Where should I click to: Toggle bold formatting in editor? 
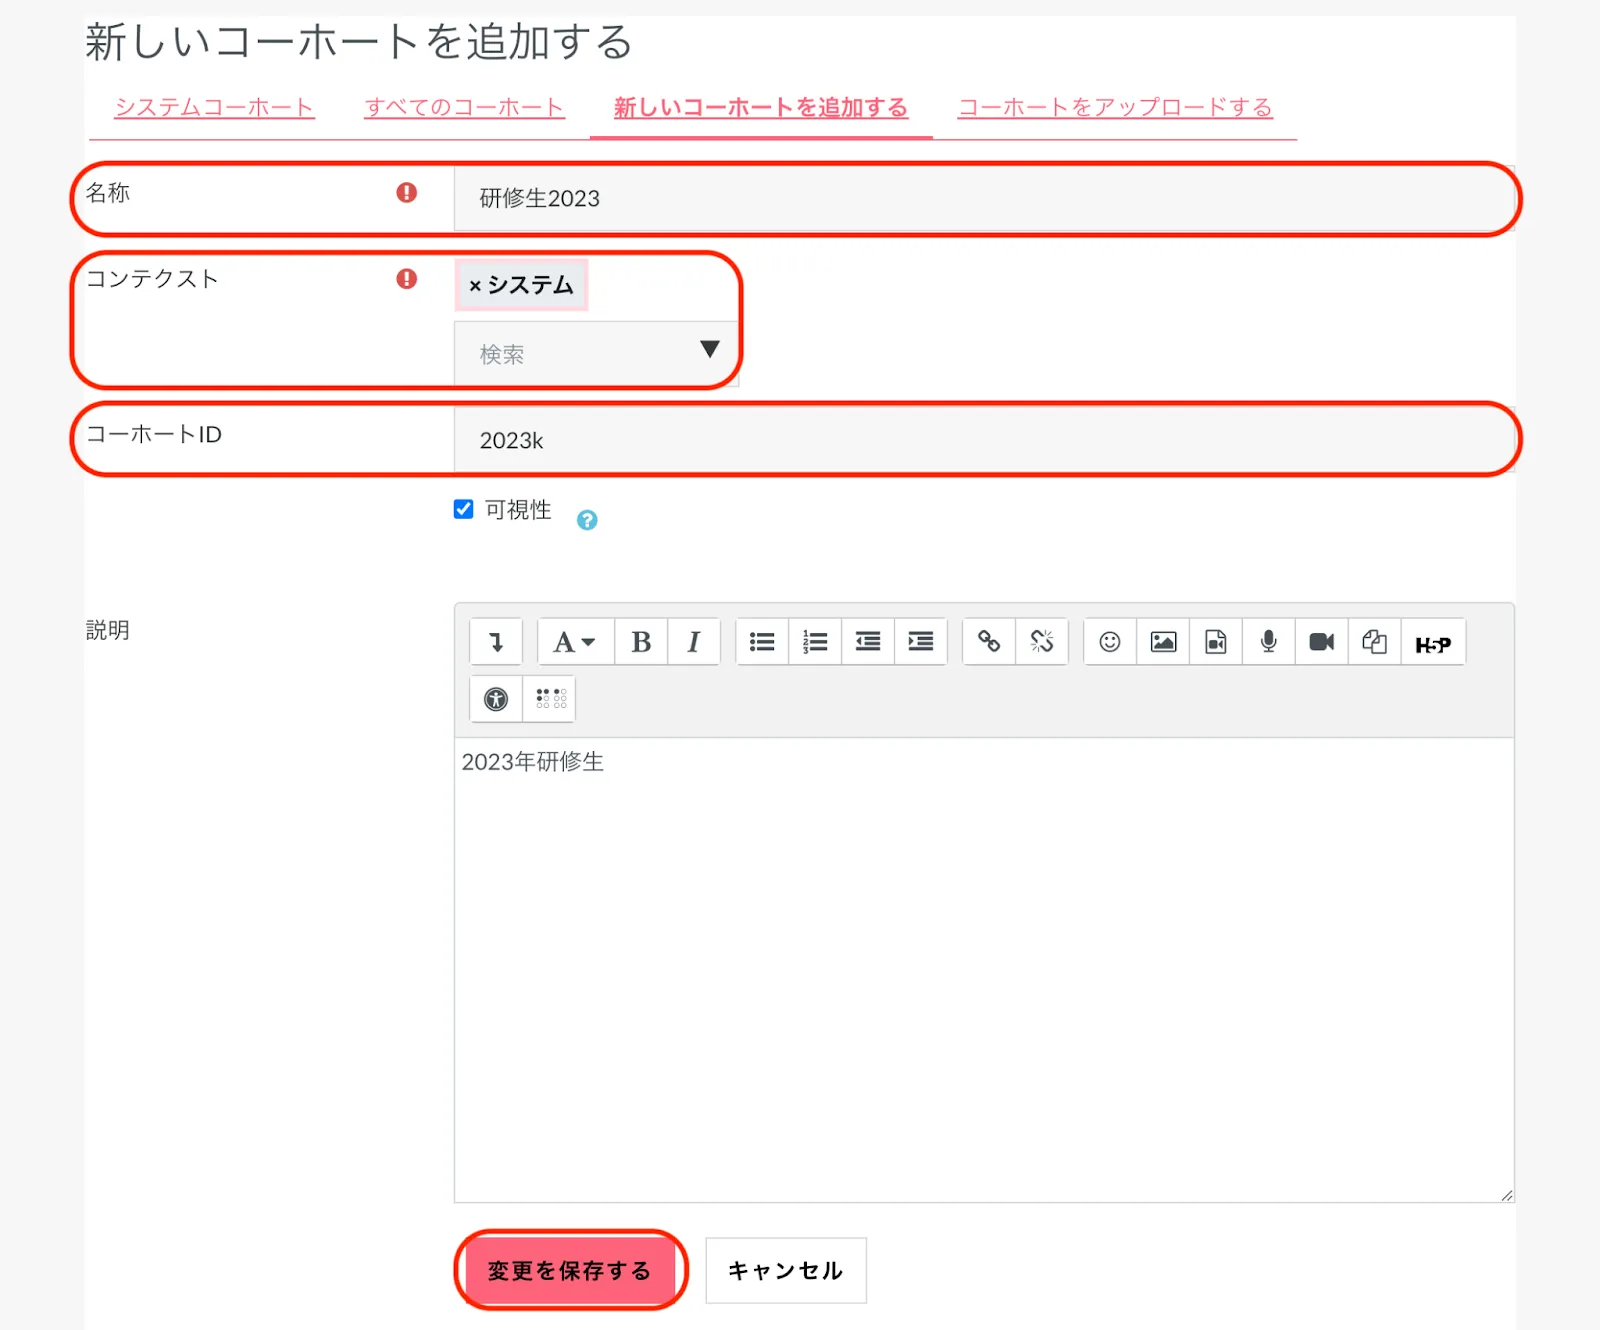pos(641,642)
